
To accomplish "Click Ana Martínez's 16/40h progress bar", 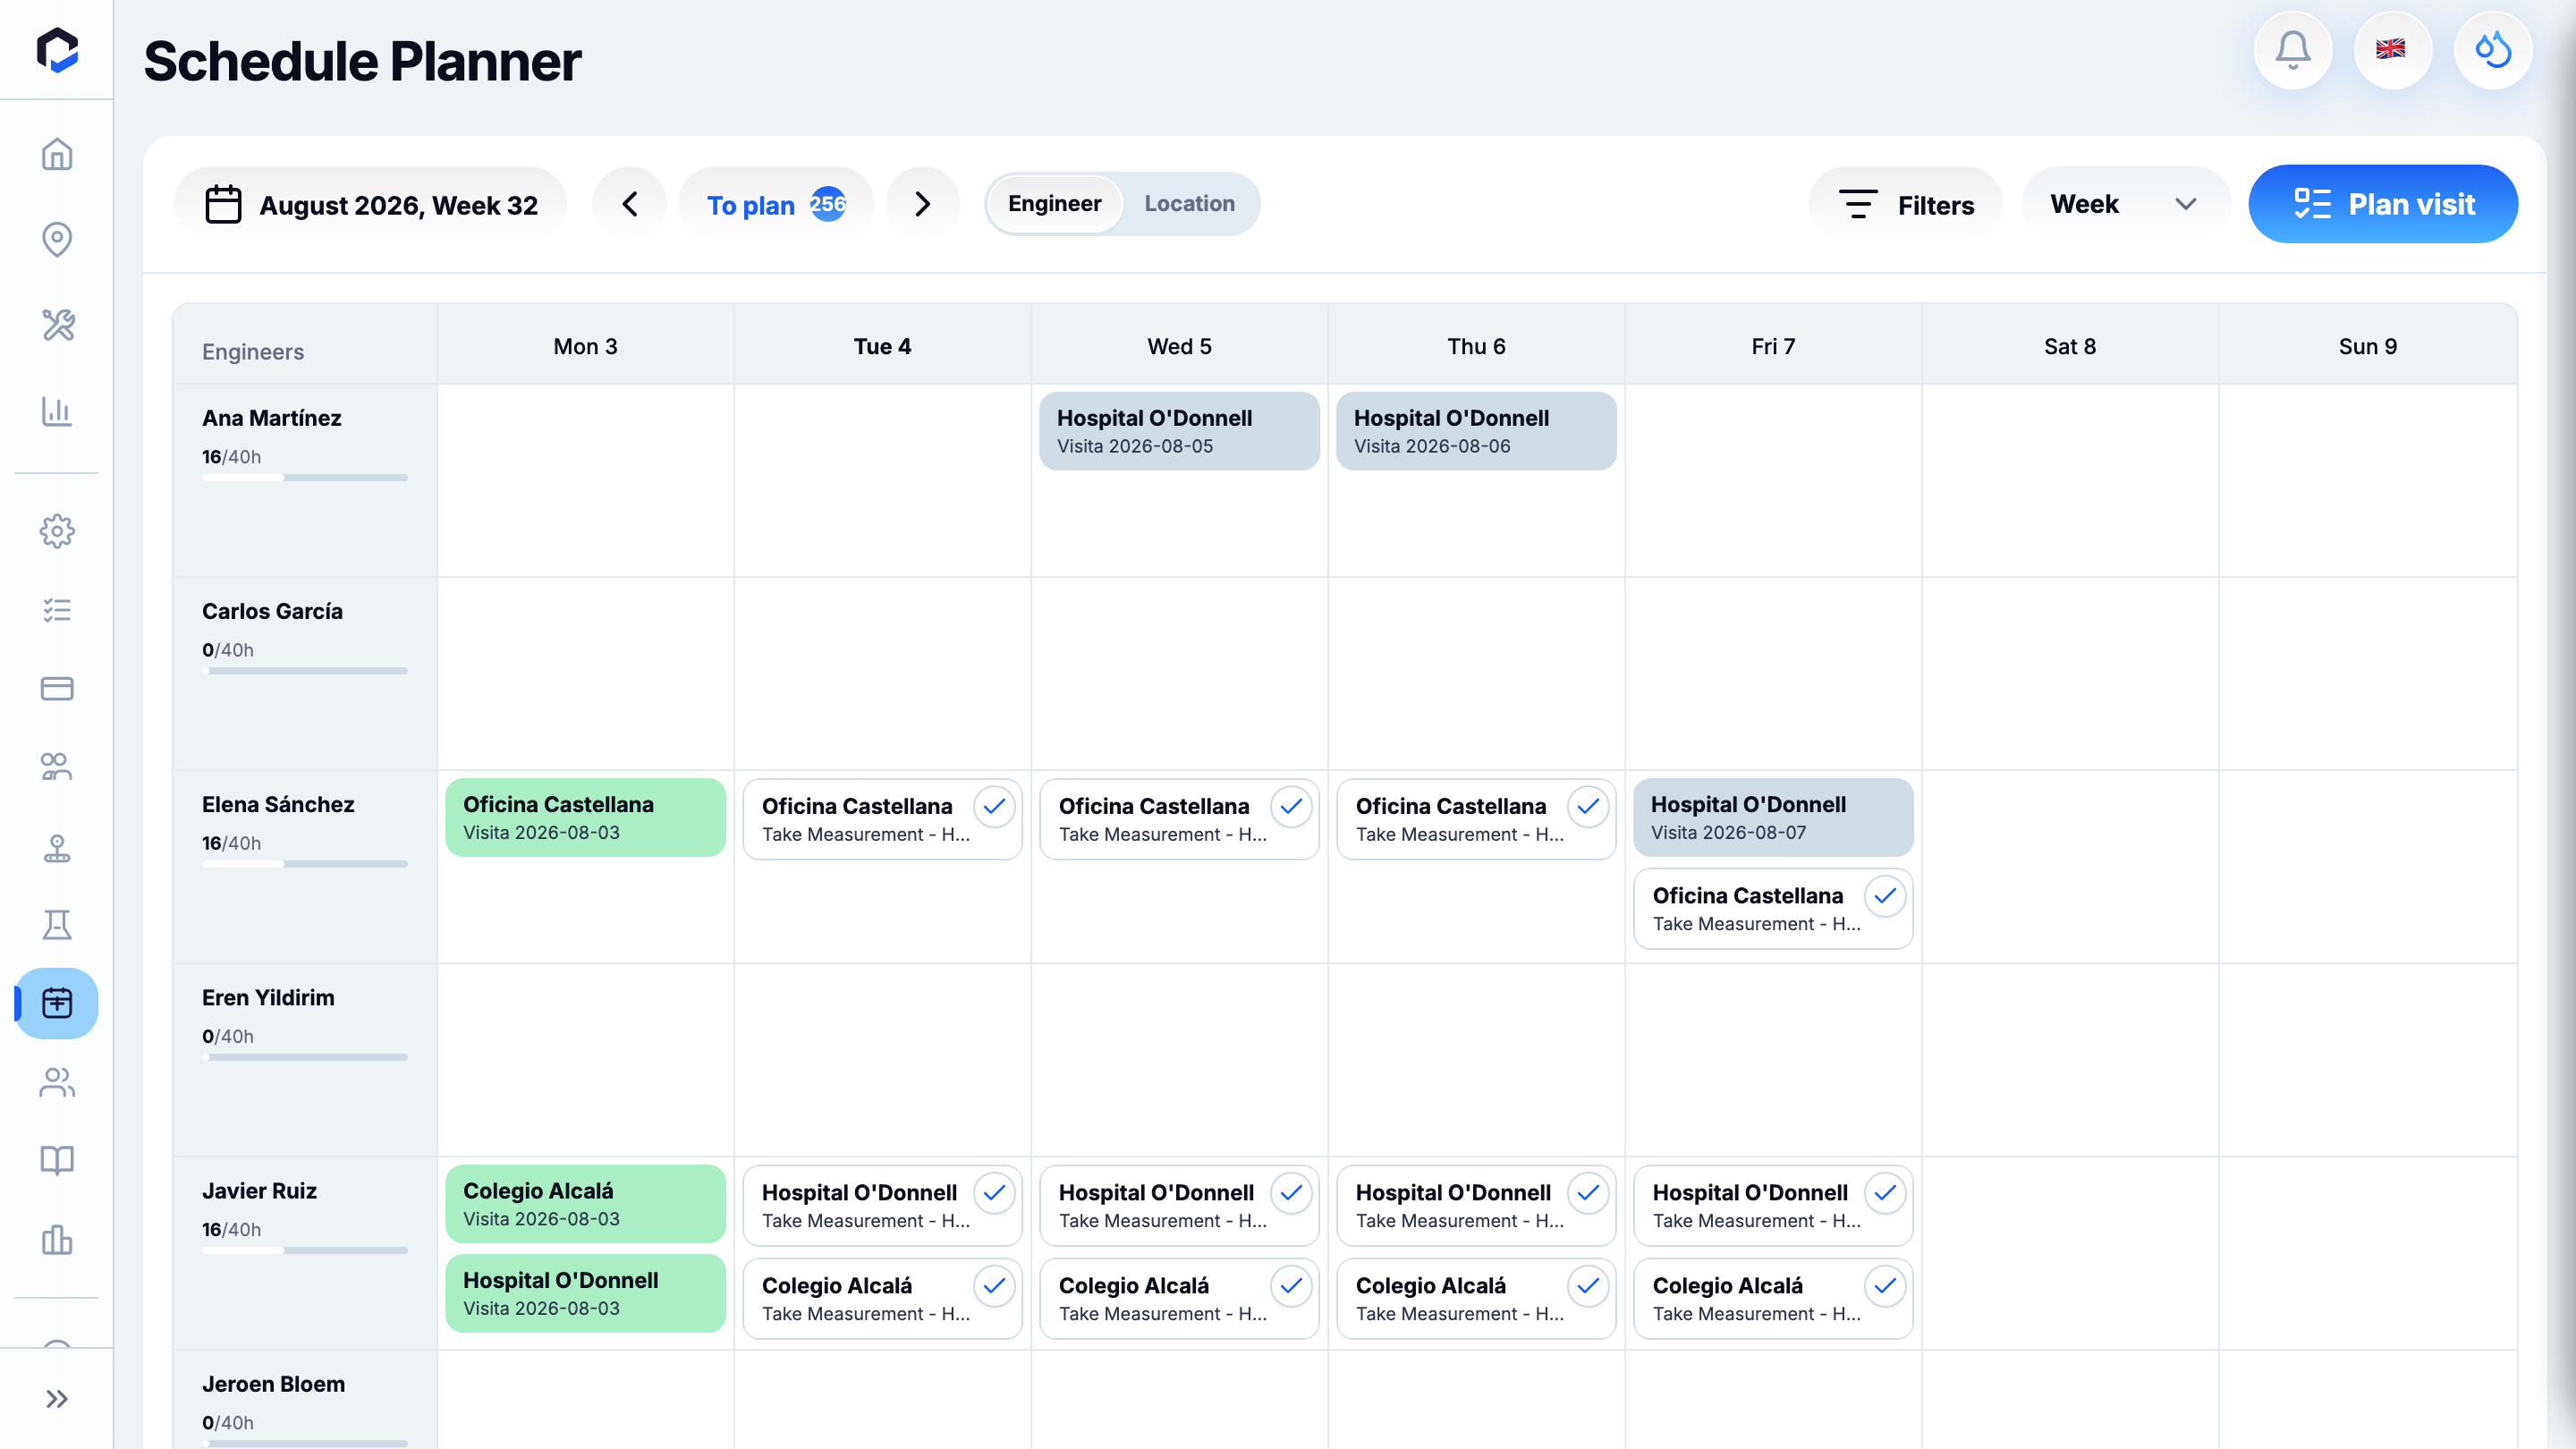I will click(x=305, y=478).
